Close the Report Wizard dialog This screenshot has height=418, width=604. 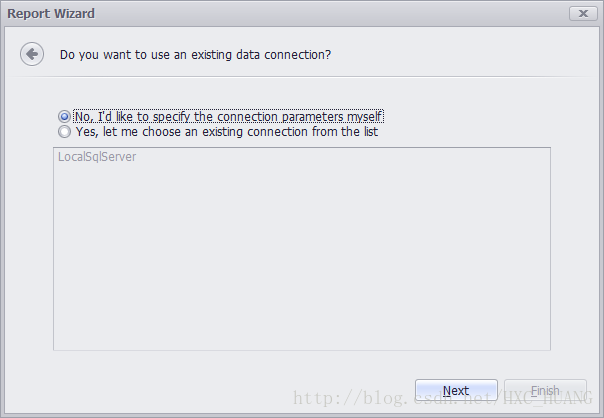[x=583, y=13]
